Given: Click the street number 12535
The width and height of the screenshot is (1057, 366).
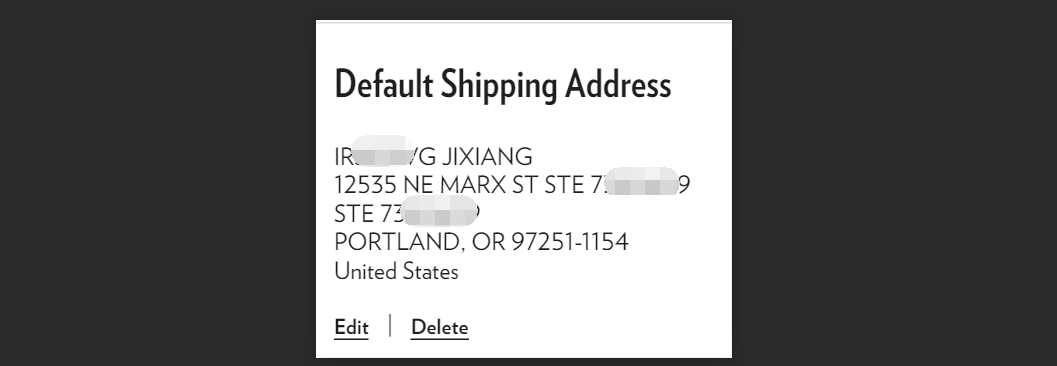Looking at the screenshot, I should point(365,185).
